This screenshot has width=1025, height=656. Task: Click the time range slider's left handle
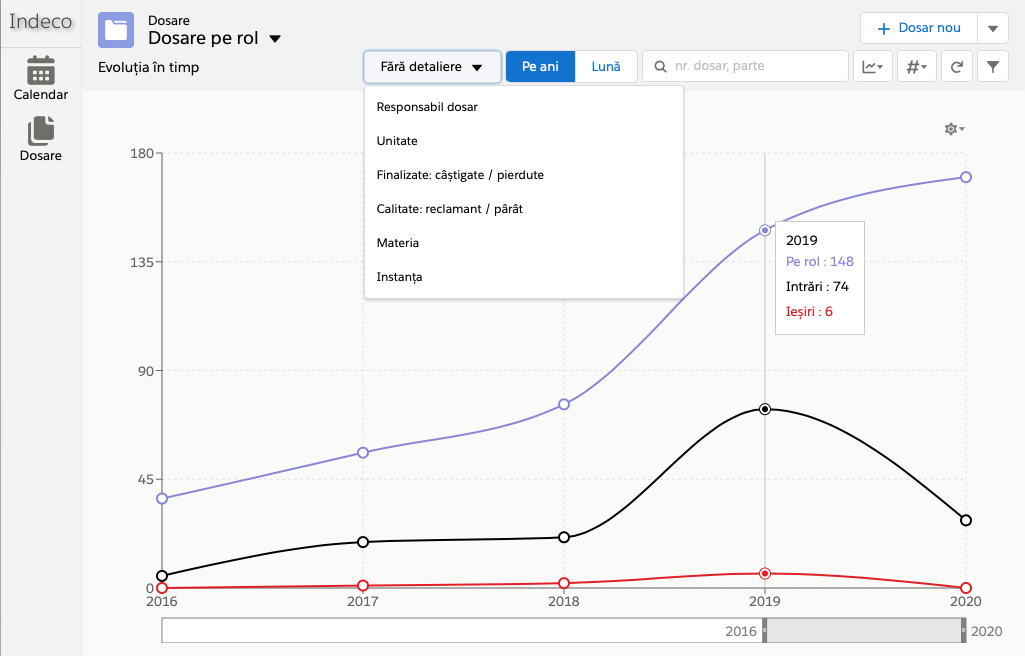(765, 631)
